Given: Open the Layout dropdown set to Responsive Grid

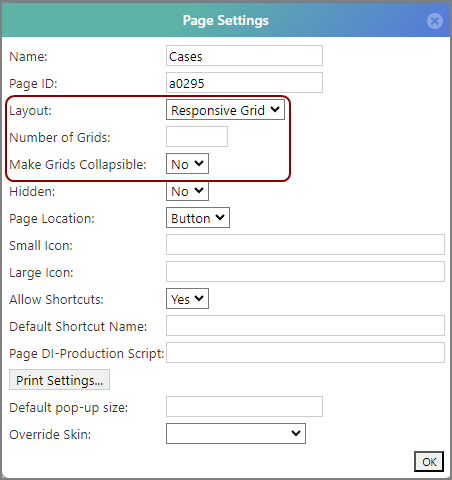Looking at the screenshot, I should pos(225,110).
